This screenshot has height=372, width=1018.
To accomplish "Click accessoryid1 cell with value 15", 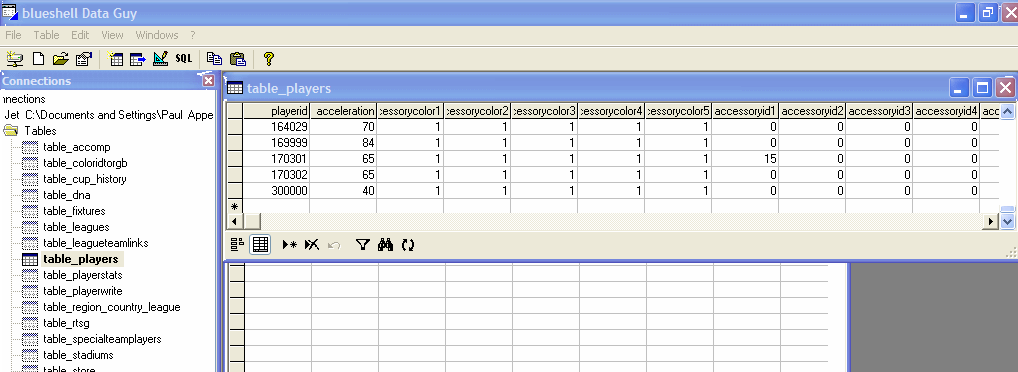I will [x=745, y=159].
